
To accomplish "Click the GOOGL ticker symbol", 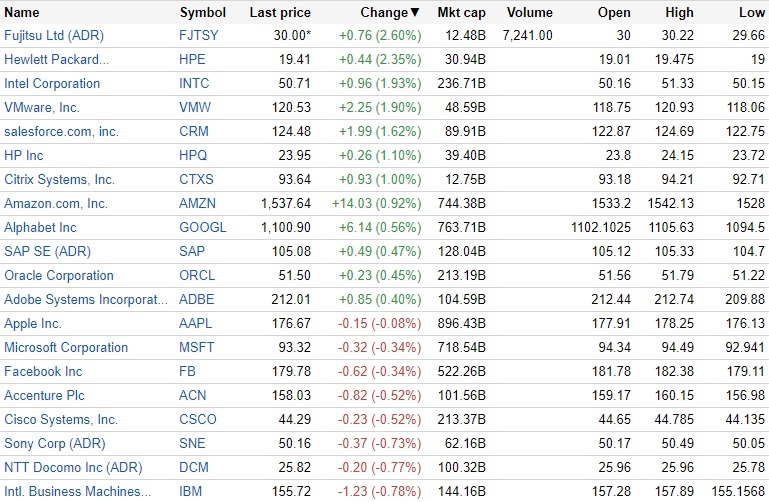I will coord(203,228).
